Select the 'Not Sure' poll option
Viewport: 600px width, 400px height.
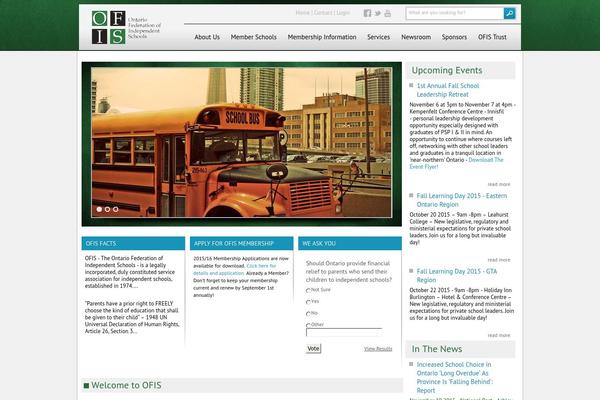click(x=308, y=291)
